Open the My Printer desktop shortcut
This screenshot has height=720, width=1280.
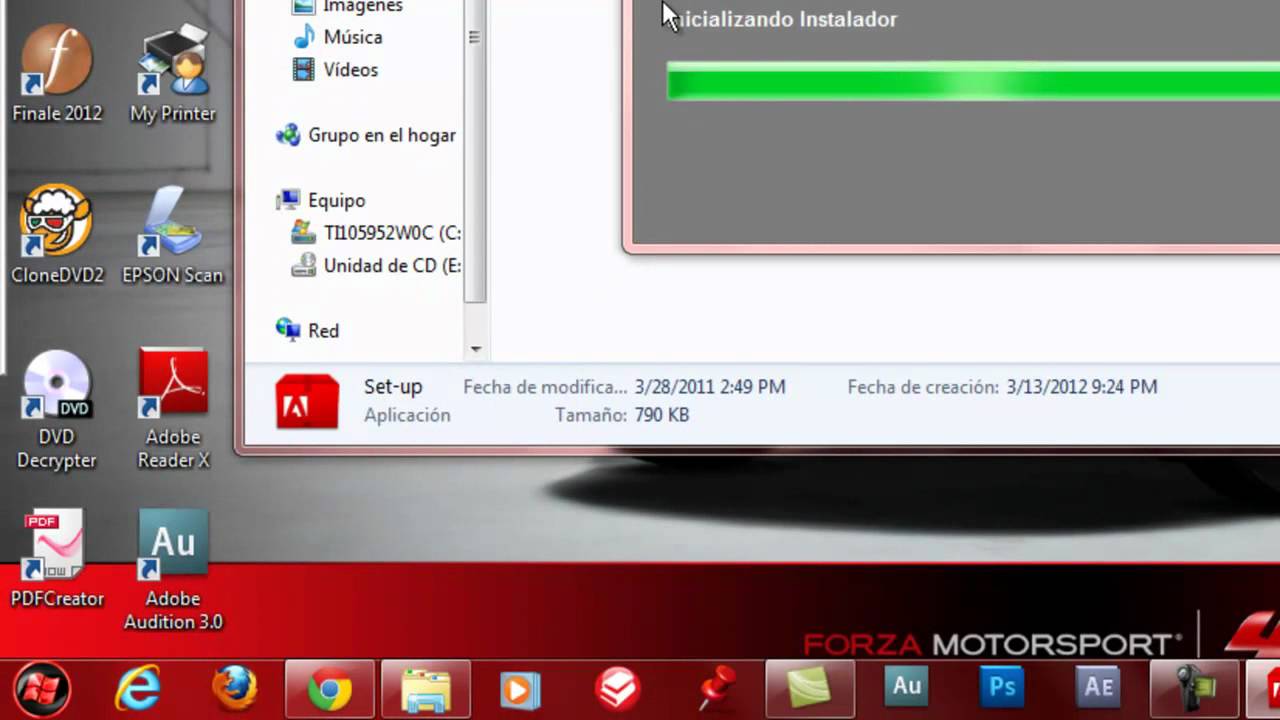click(x=173, y=72)
